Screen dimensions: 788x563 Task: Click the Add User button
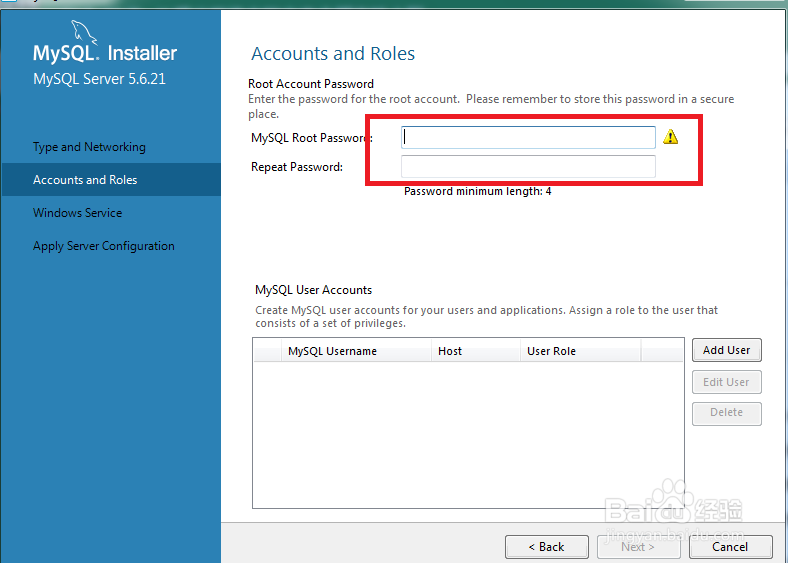pyautogui.click(x=727, y=350)
